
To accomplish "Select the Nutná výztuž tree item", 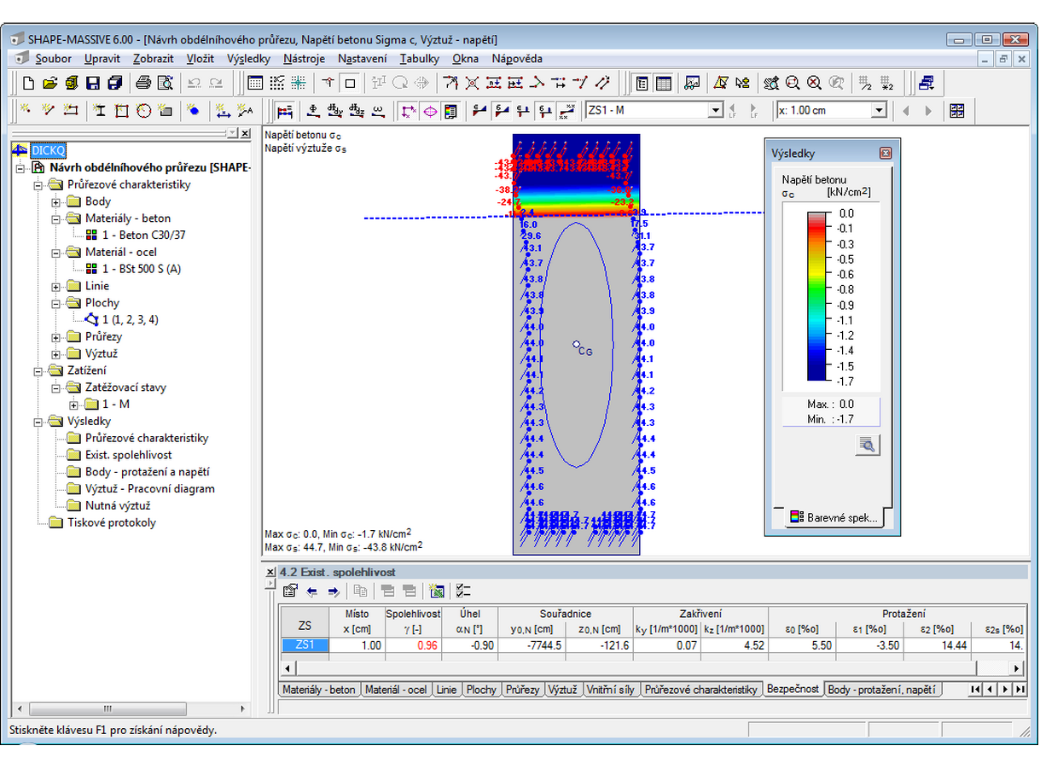I will 118,505.
